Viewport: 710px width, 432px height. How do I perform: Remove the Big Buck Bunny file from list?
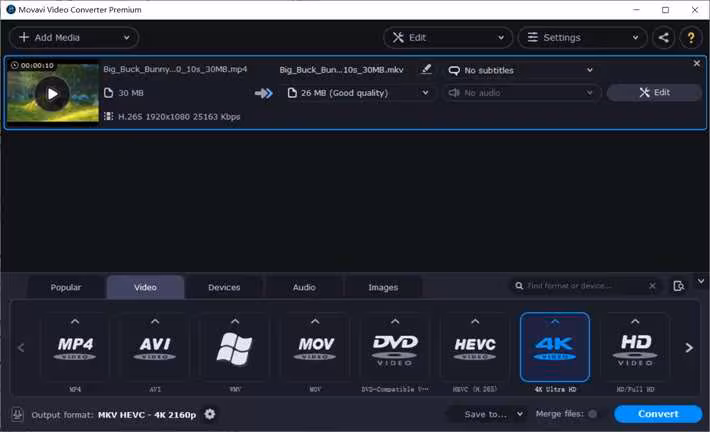tap(697, 64)
